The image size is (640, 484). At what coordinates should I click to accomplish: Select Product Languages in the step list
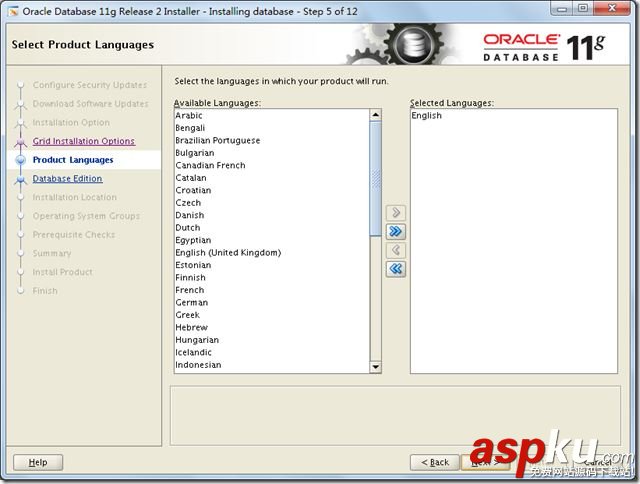[73, 160]
